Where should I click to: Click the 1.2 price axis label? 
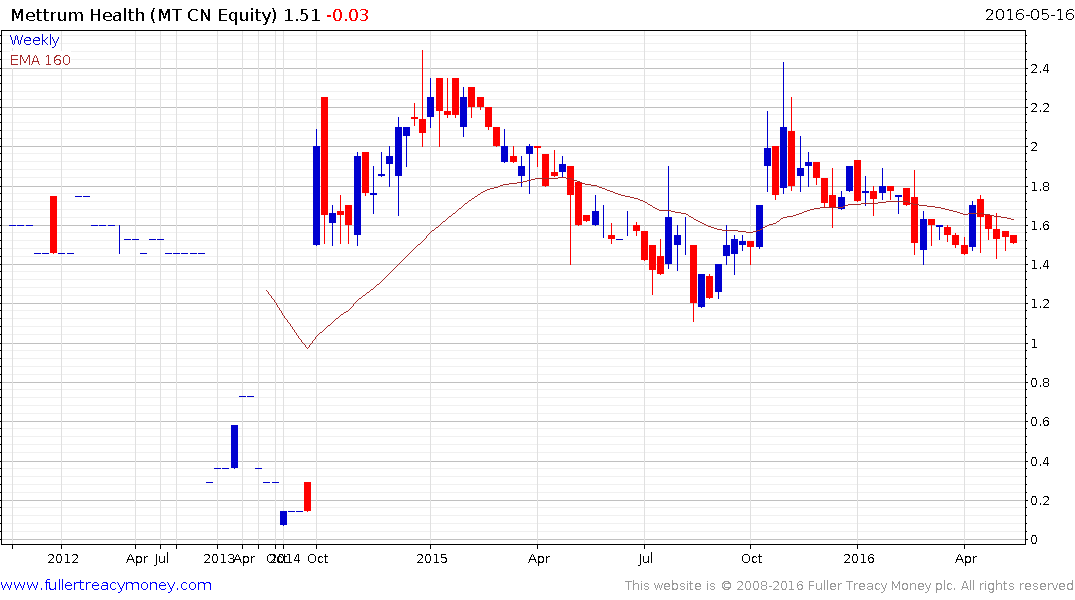click(1039, 304)
